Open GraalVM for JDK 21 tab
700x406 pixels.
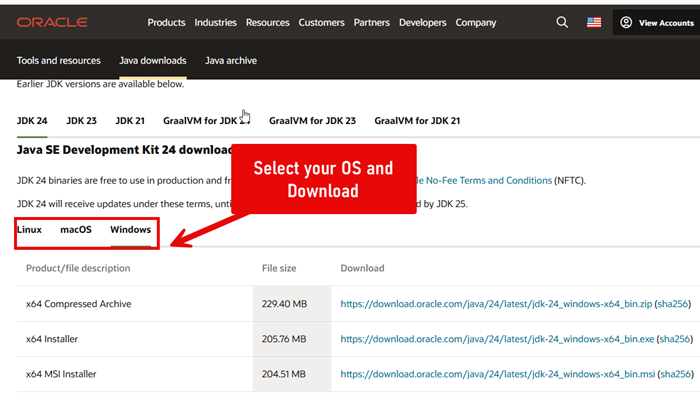click(417, 121)
